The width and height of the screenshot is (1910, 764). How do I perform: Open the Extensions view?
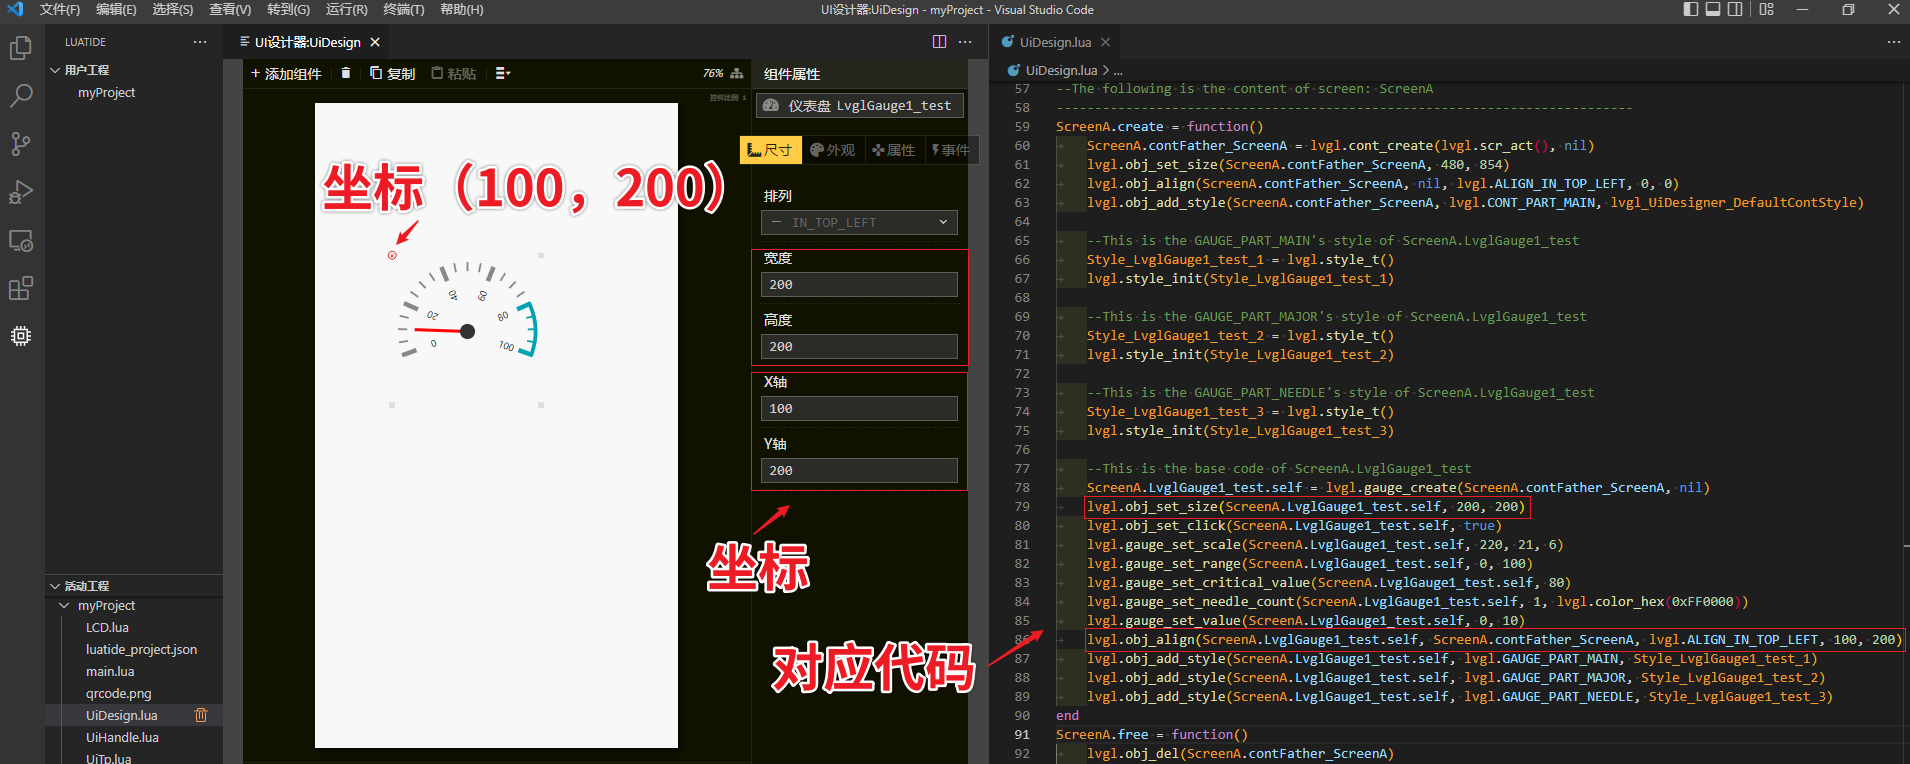click(x=21, y=289)
